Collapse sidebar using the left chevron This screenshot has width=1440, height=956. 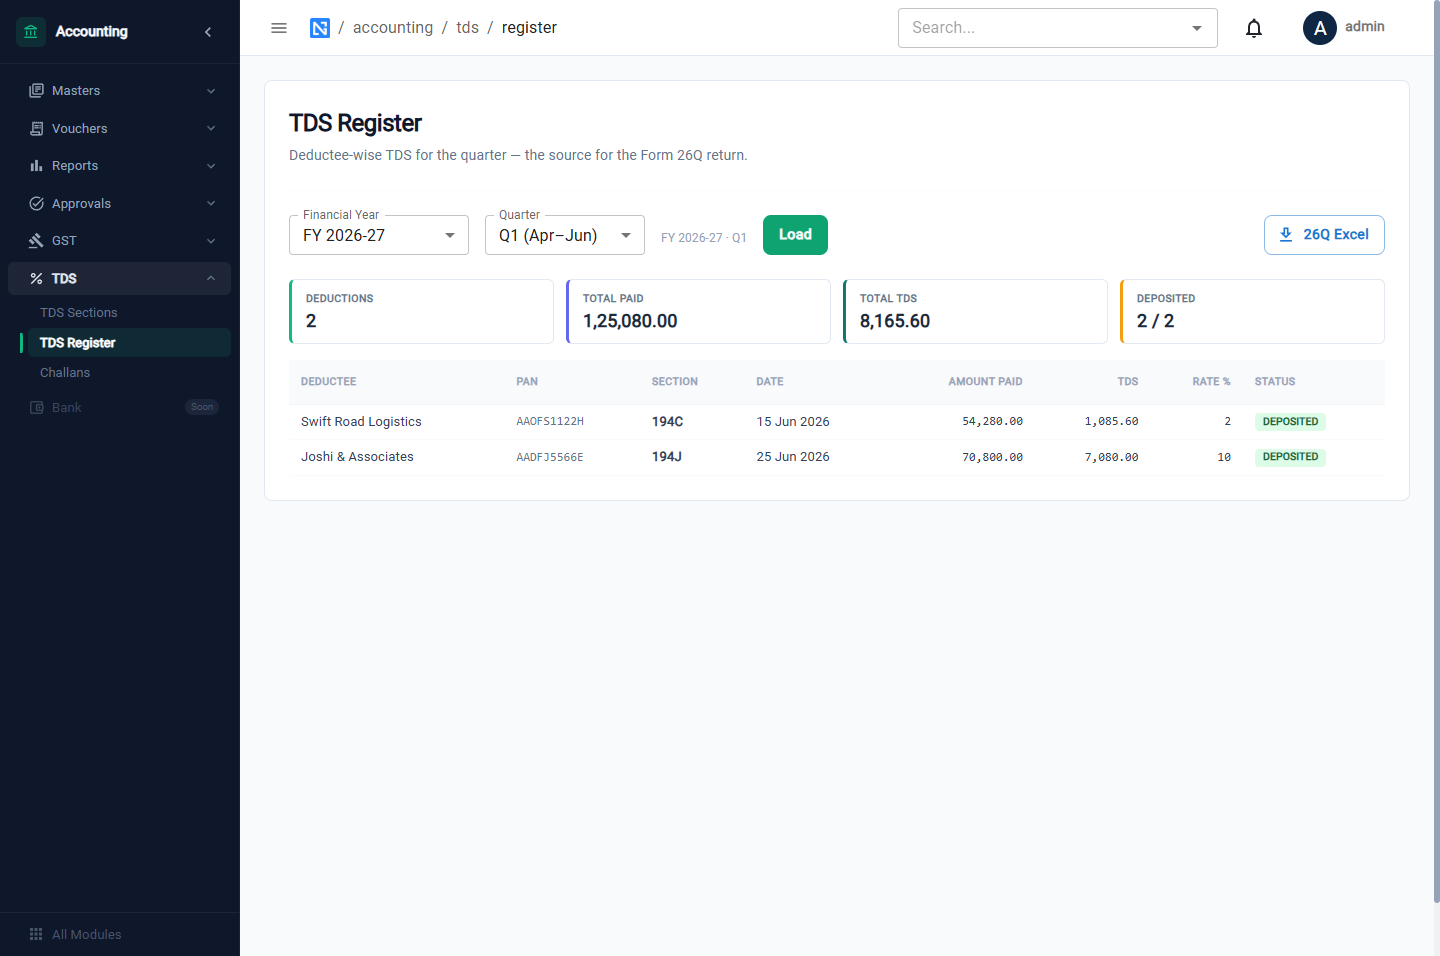tap(208, 32)
